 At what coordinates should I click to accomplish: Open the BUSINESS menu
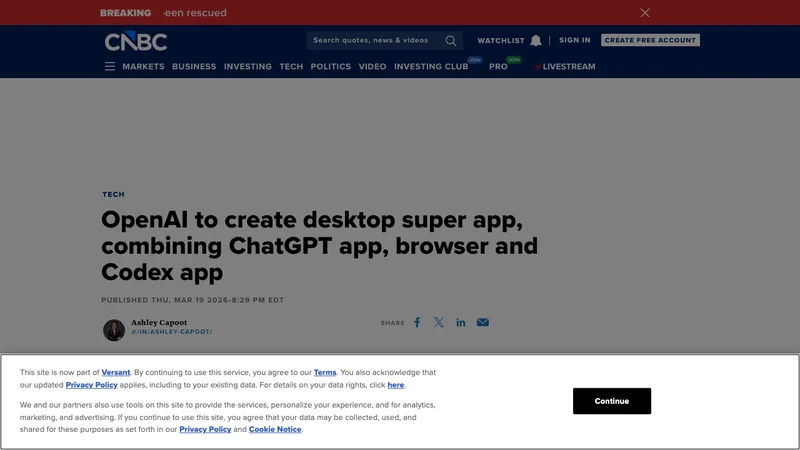[194, 66]
